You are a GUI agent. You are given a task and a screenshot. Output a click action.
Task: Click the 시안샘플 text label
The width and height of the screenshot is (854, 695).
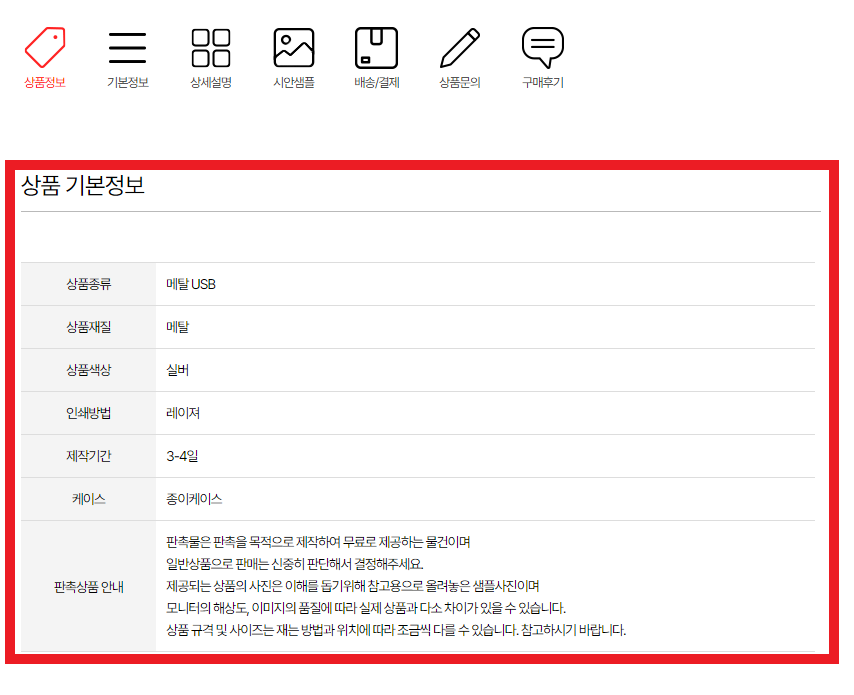294,83
